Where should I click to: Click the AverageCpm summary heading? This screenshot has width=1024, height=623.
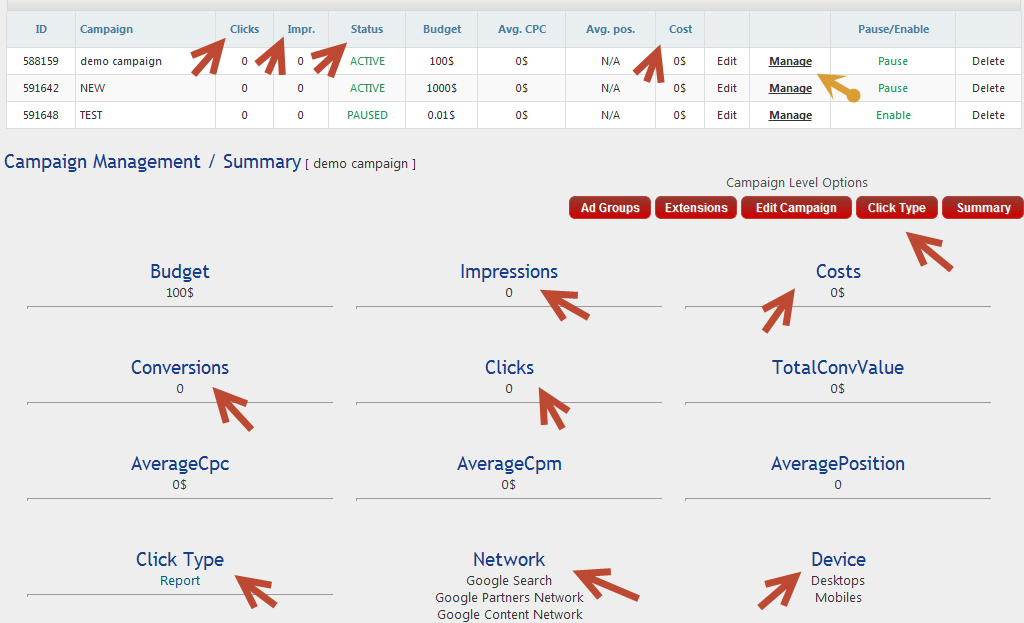[x=509, y=464]
